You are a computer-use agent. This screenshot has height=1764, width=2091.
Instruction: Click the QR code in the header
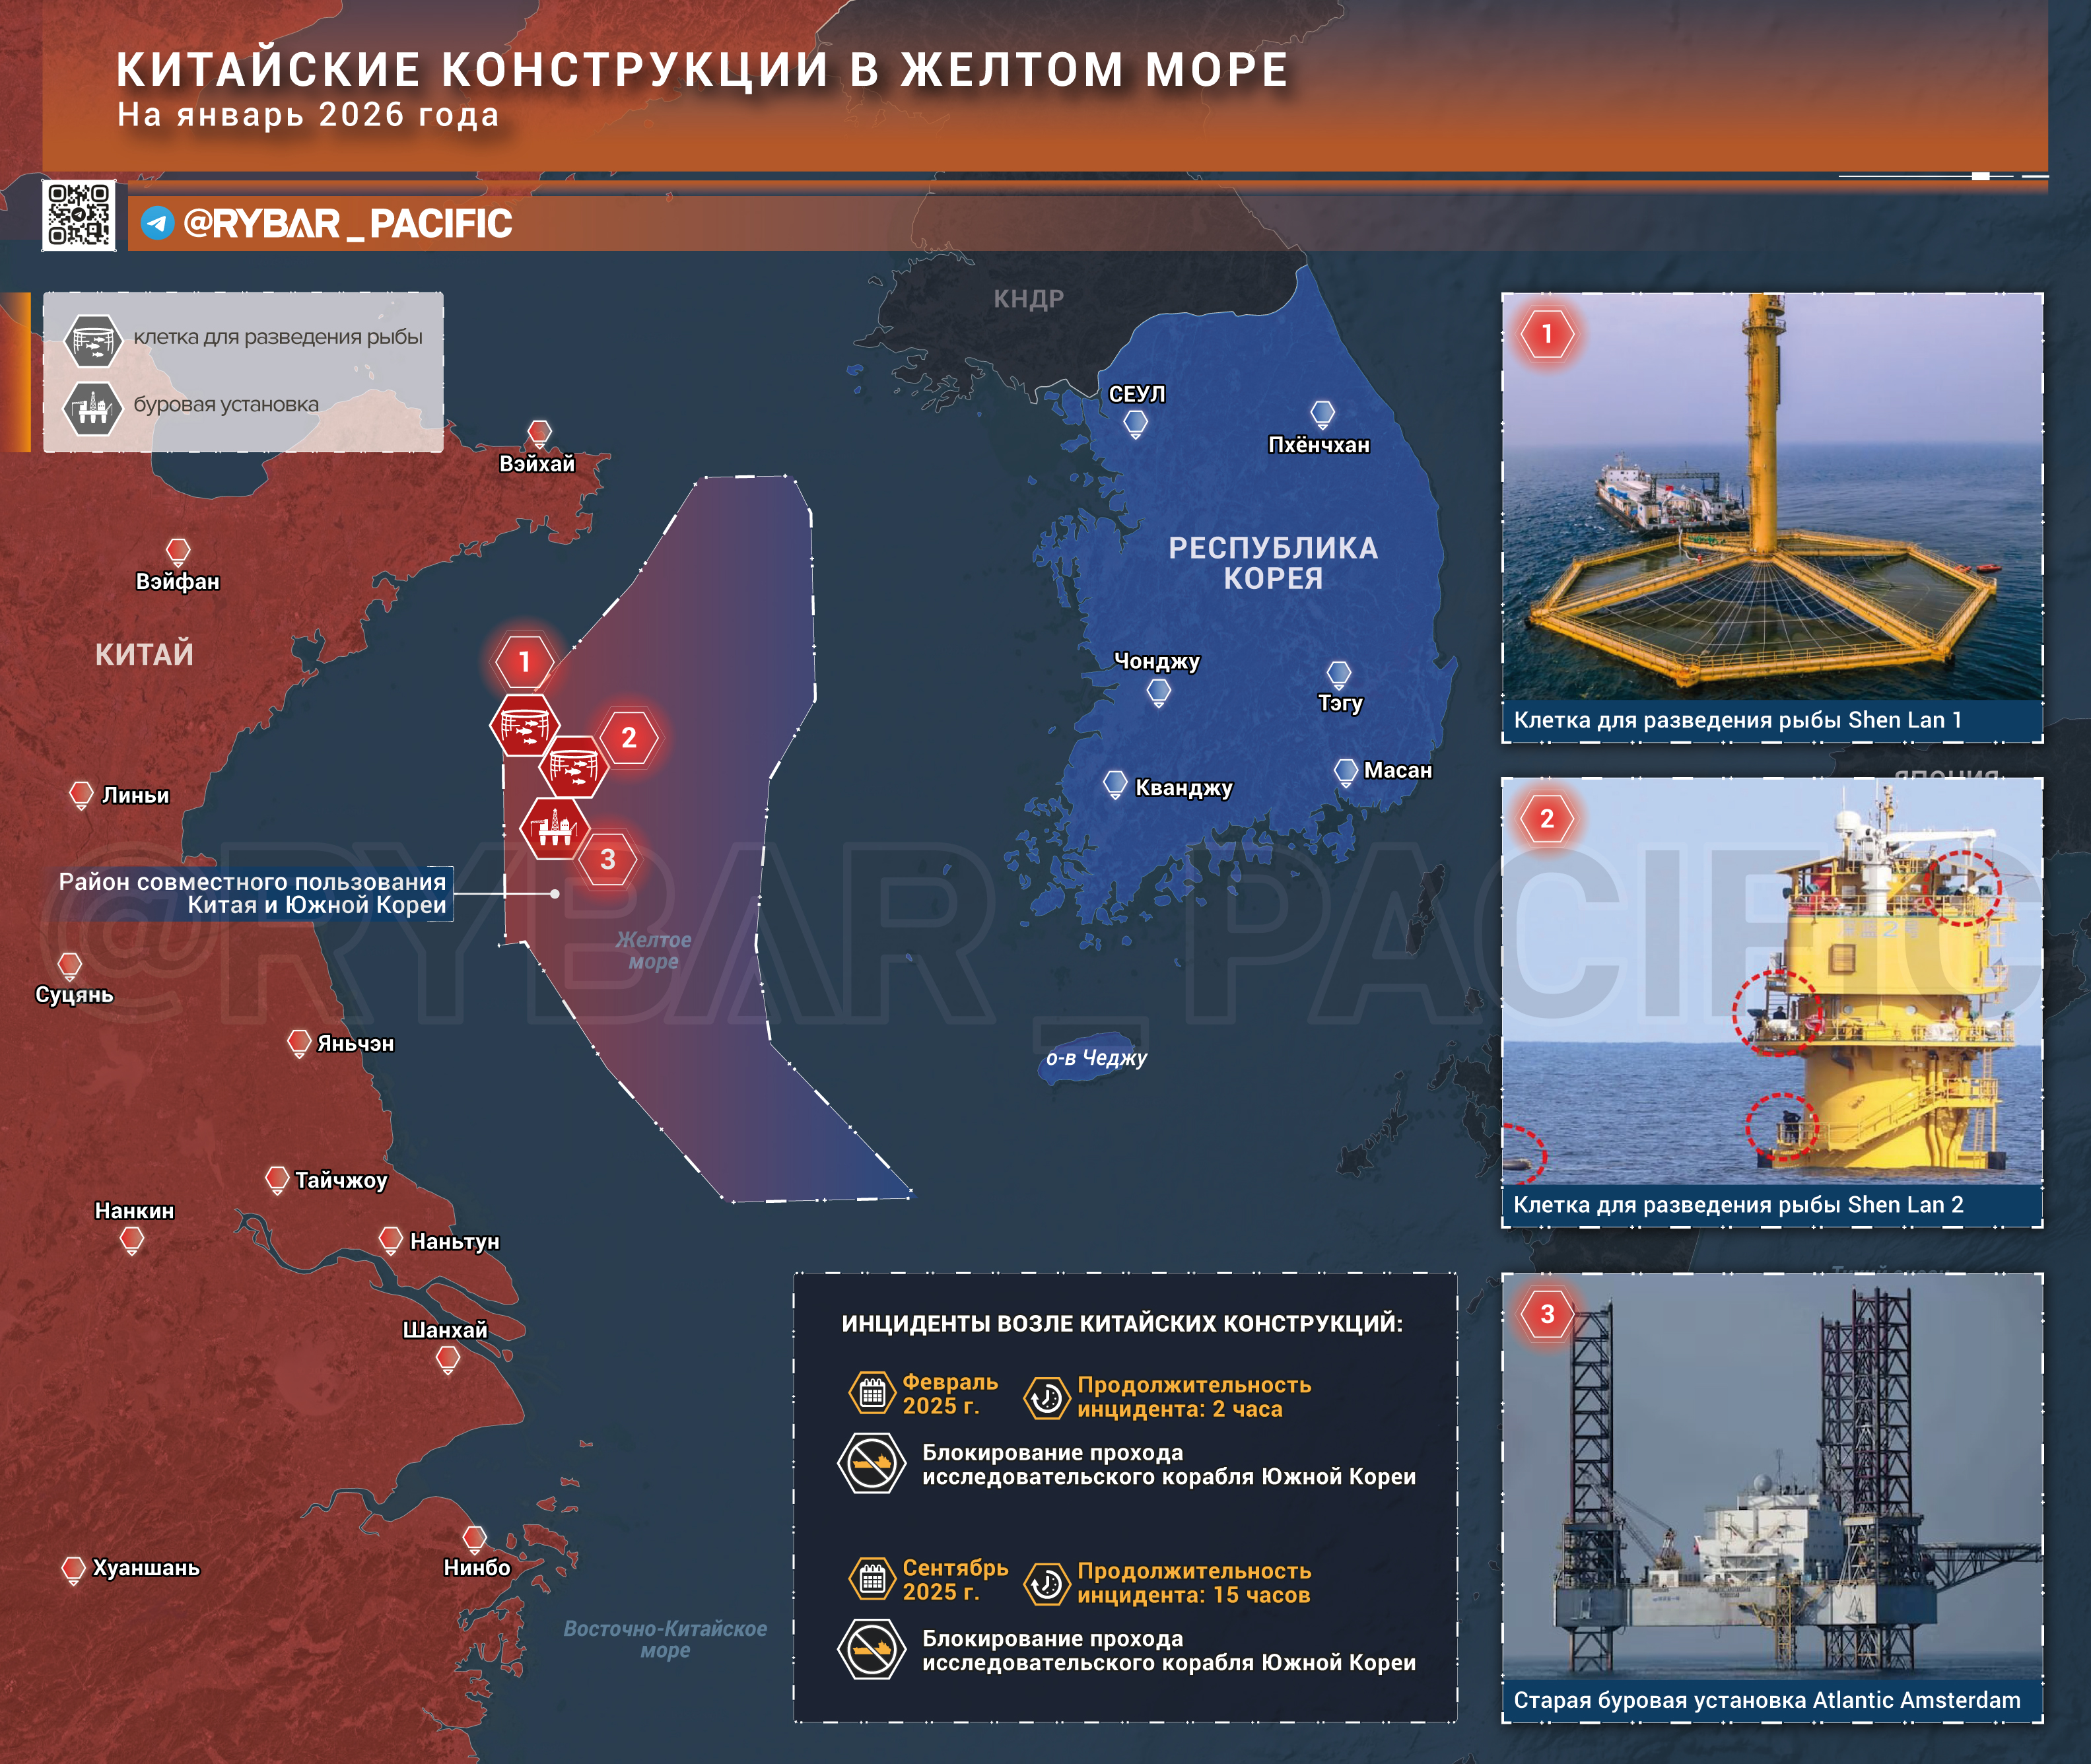79,215
